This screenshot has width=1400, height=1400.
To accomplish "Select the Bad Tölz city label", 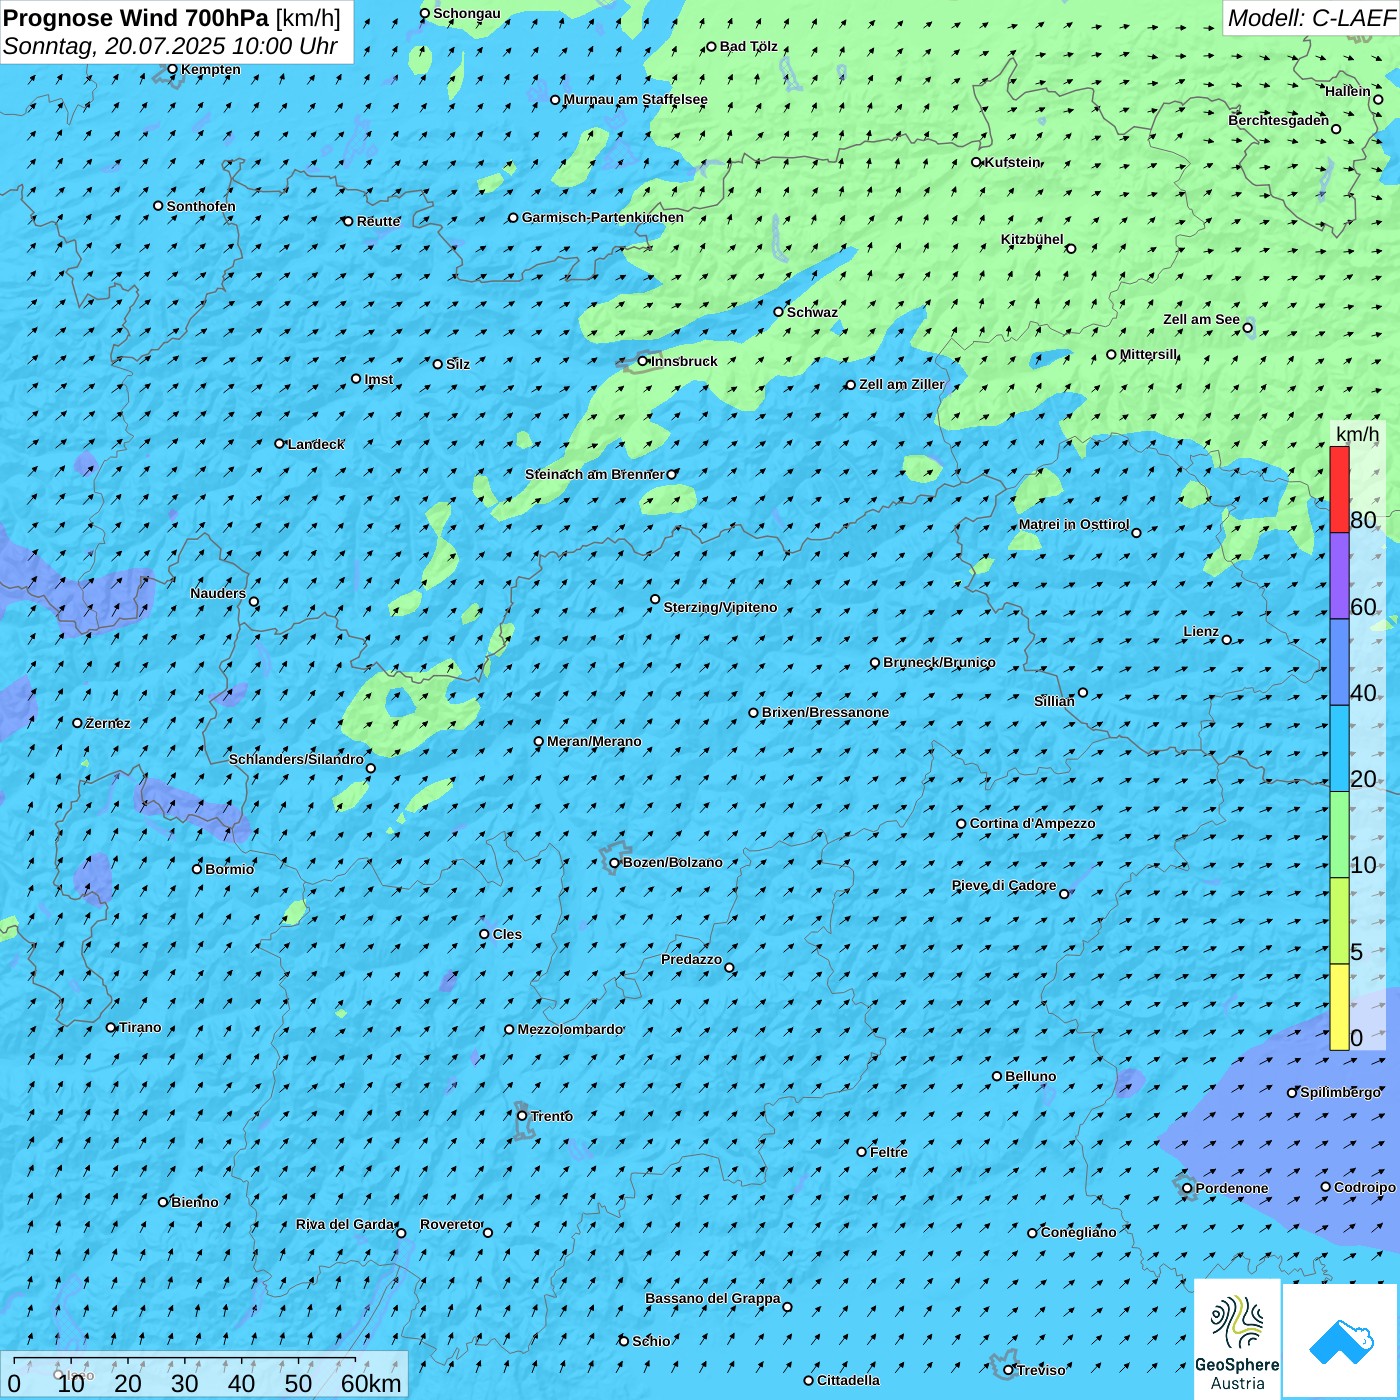I will point(749,46).
